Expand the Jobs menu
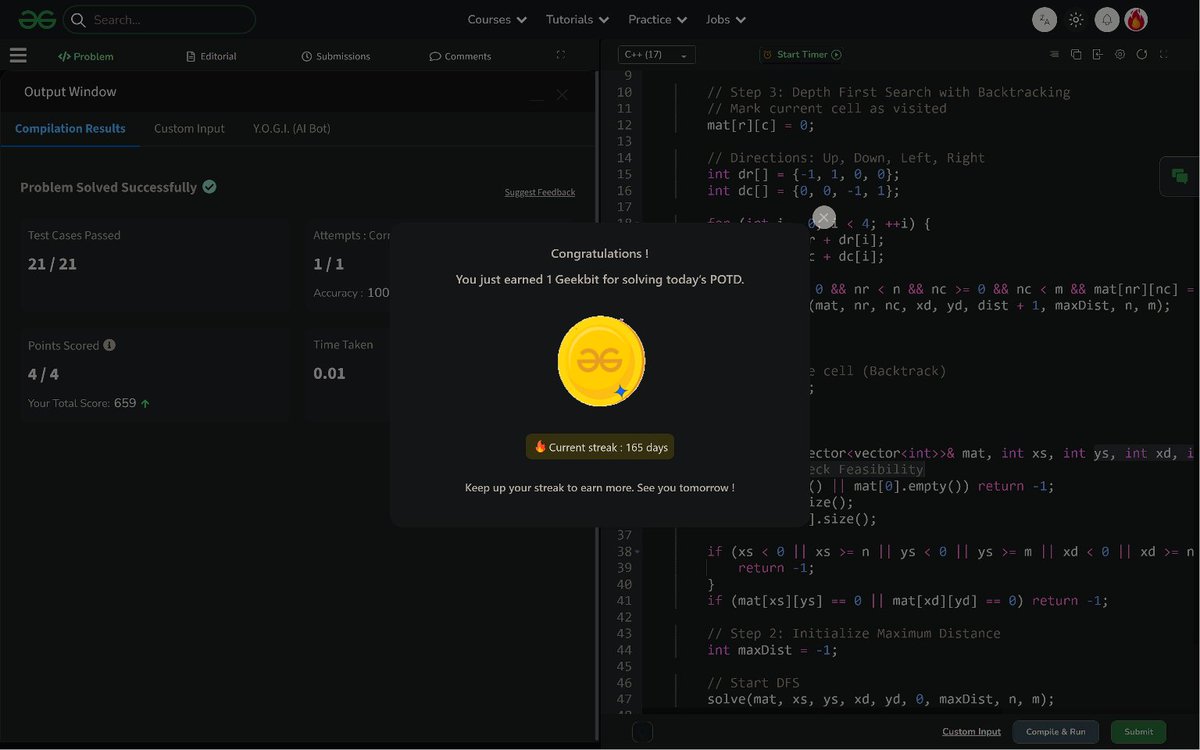 (726, 19)
